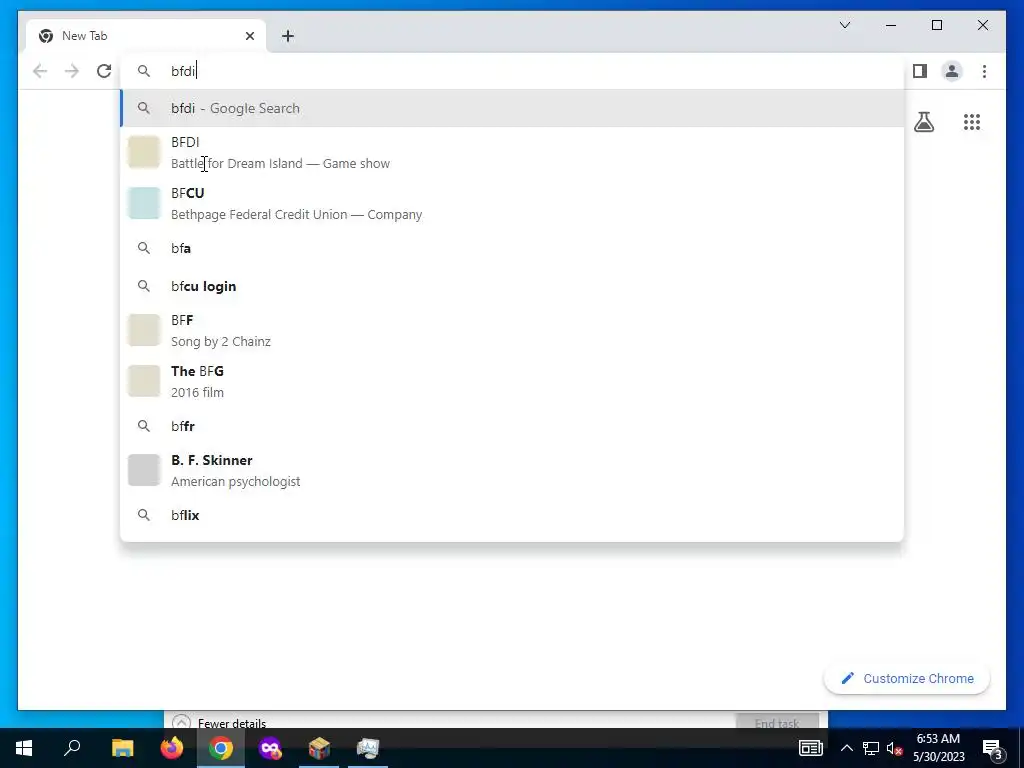This screenshot has height=768, width=1024.
Task: Open the Labs flask icon
Action: coord(923,122)
